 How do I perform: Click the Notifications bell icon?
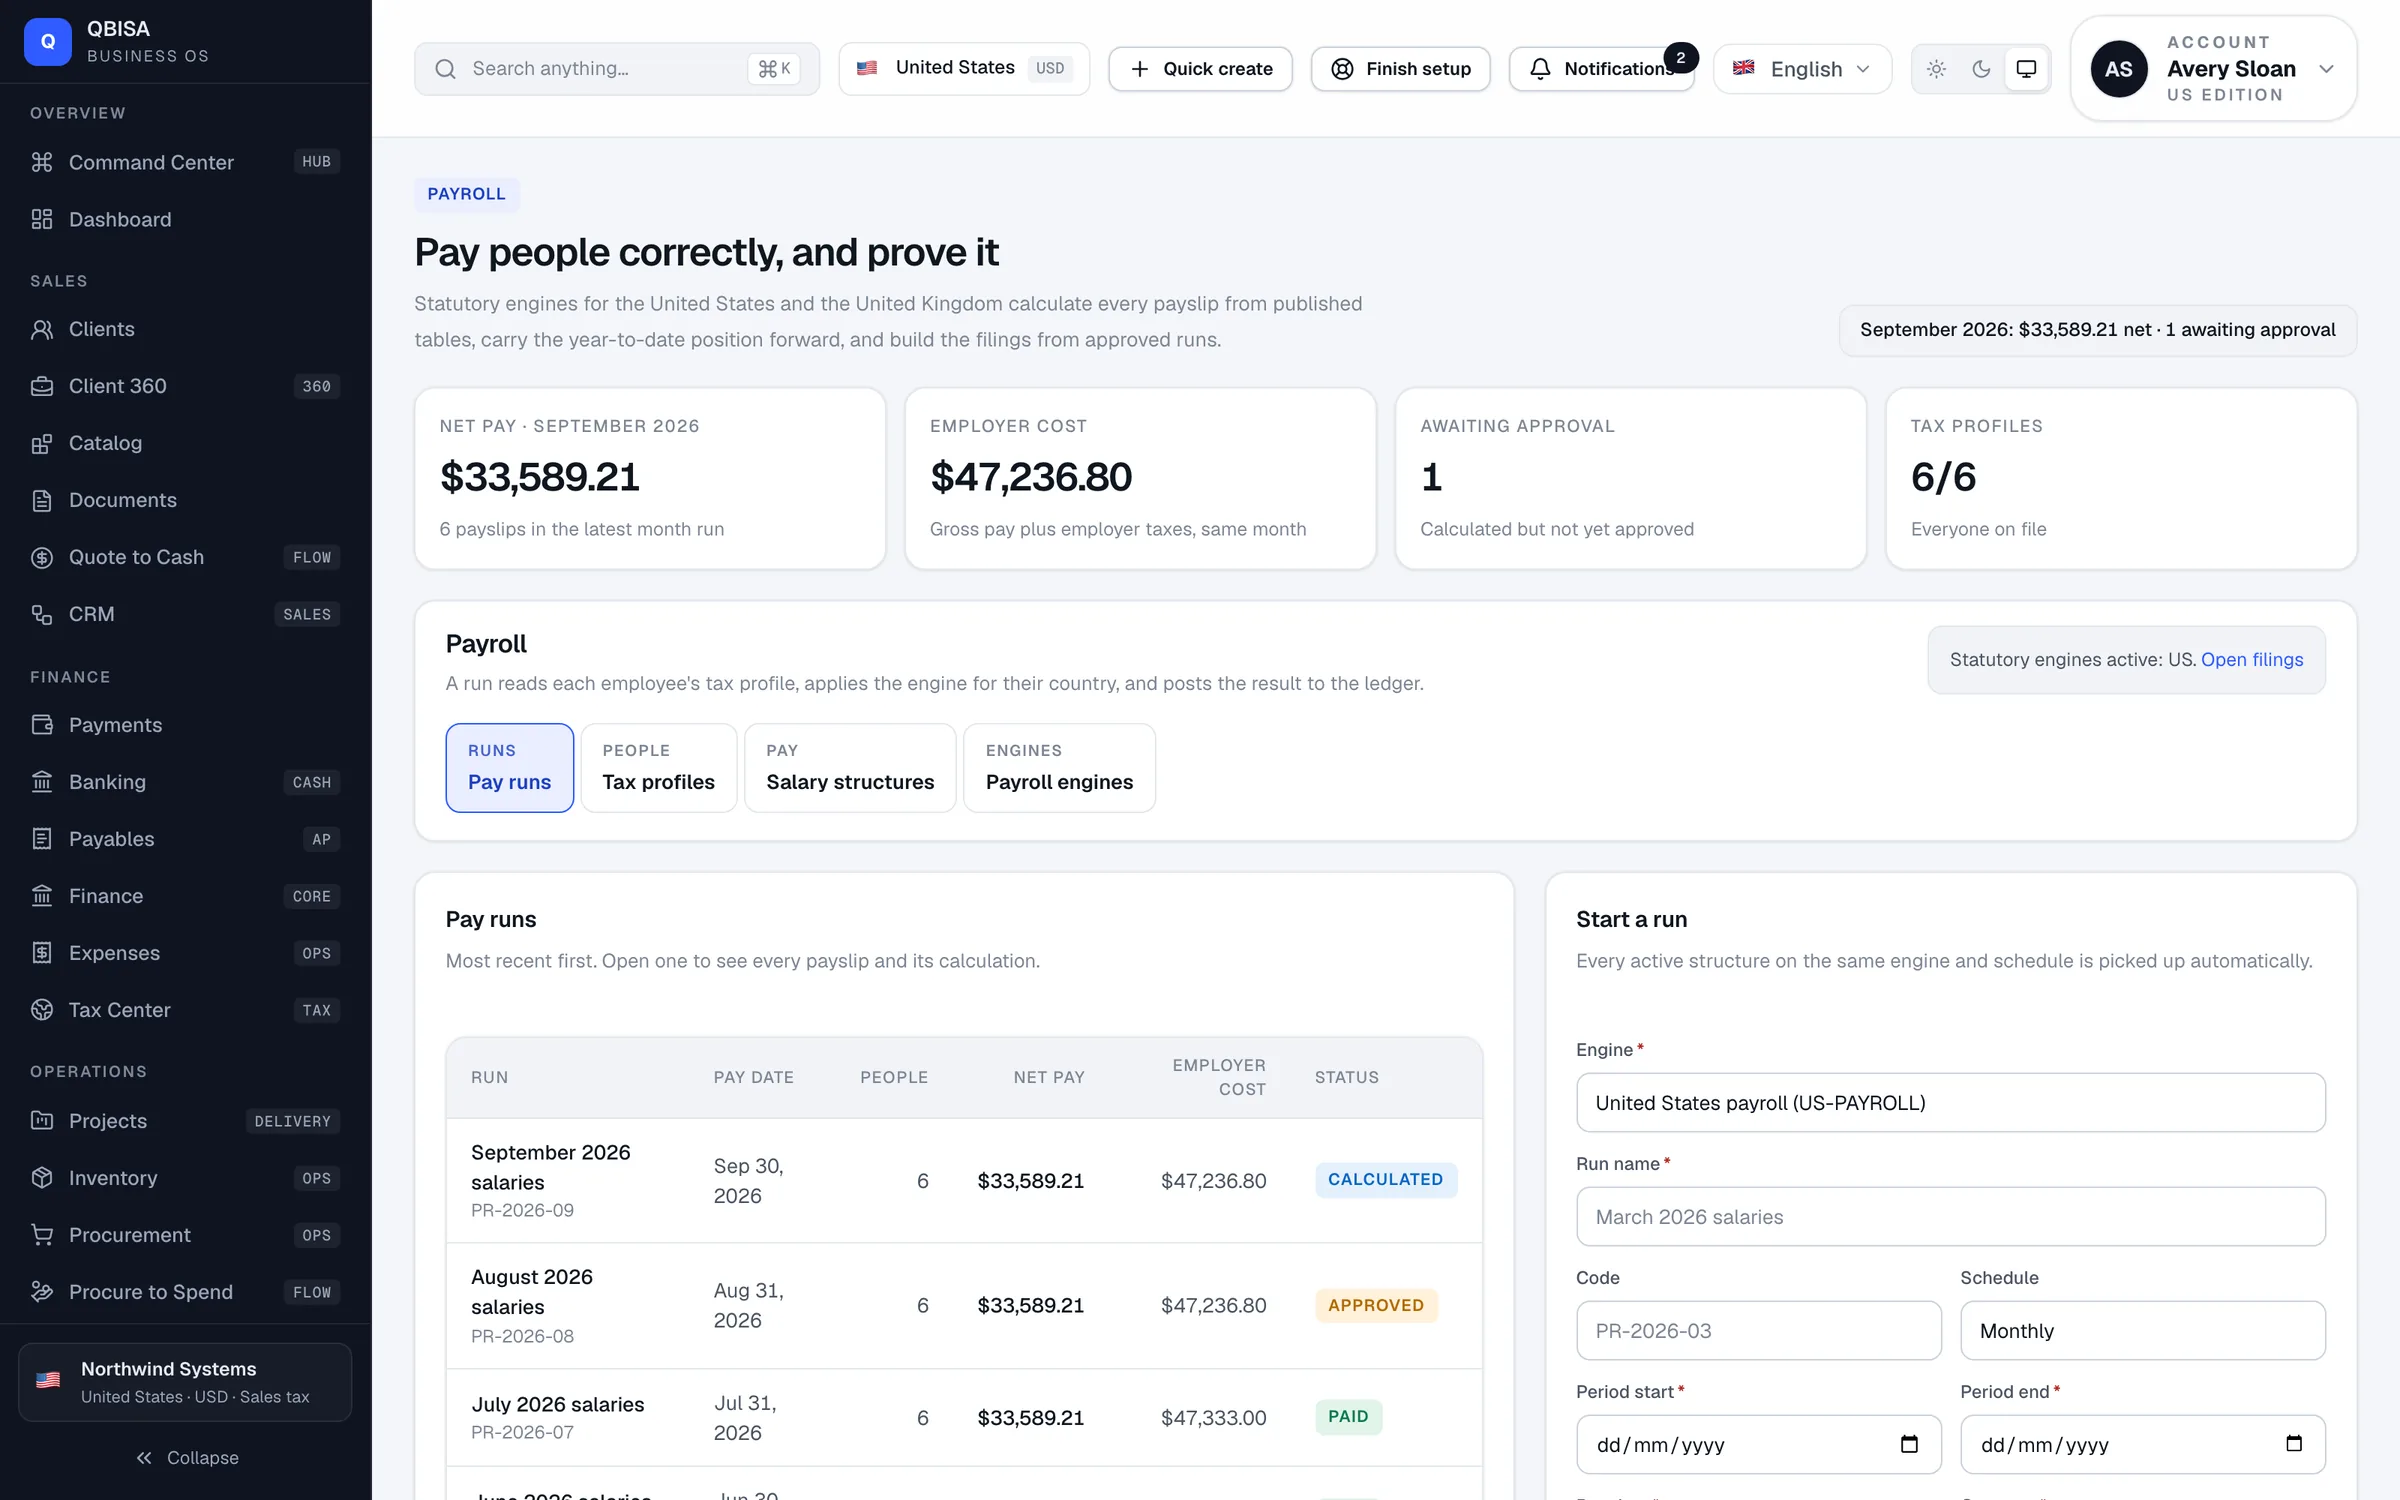point(1540,69)
